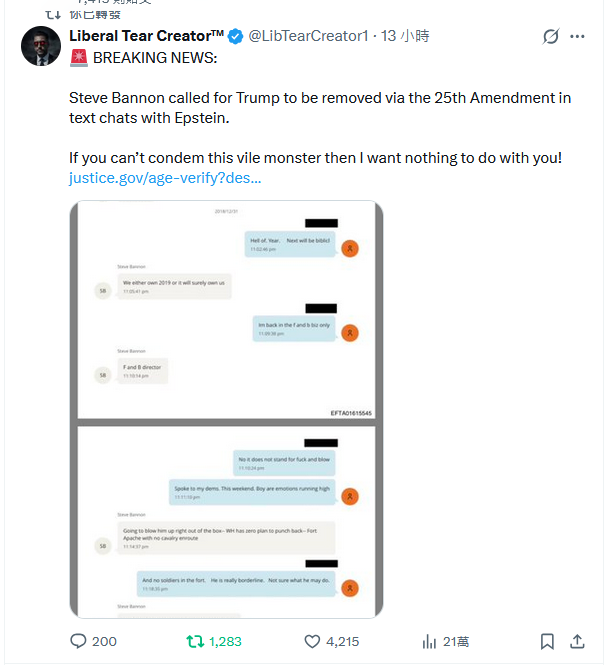
Task: Click the share post icon
Action: tap(577, 641)
